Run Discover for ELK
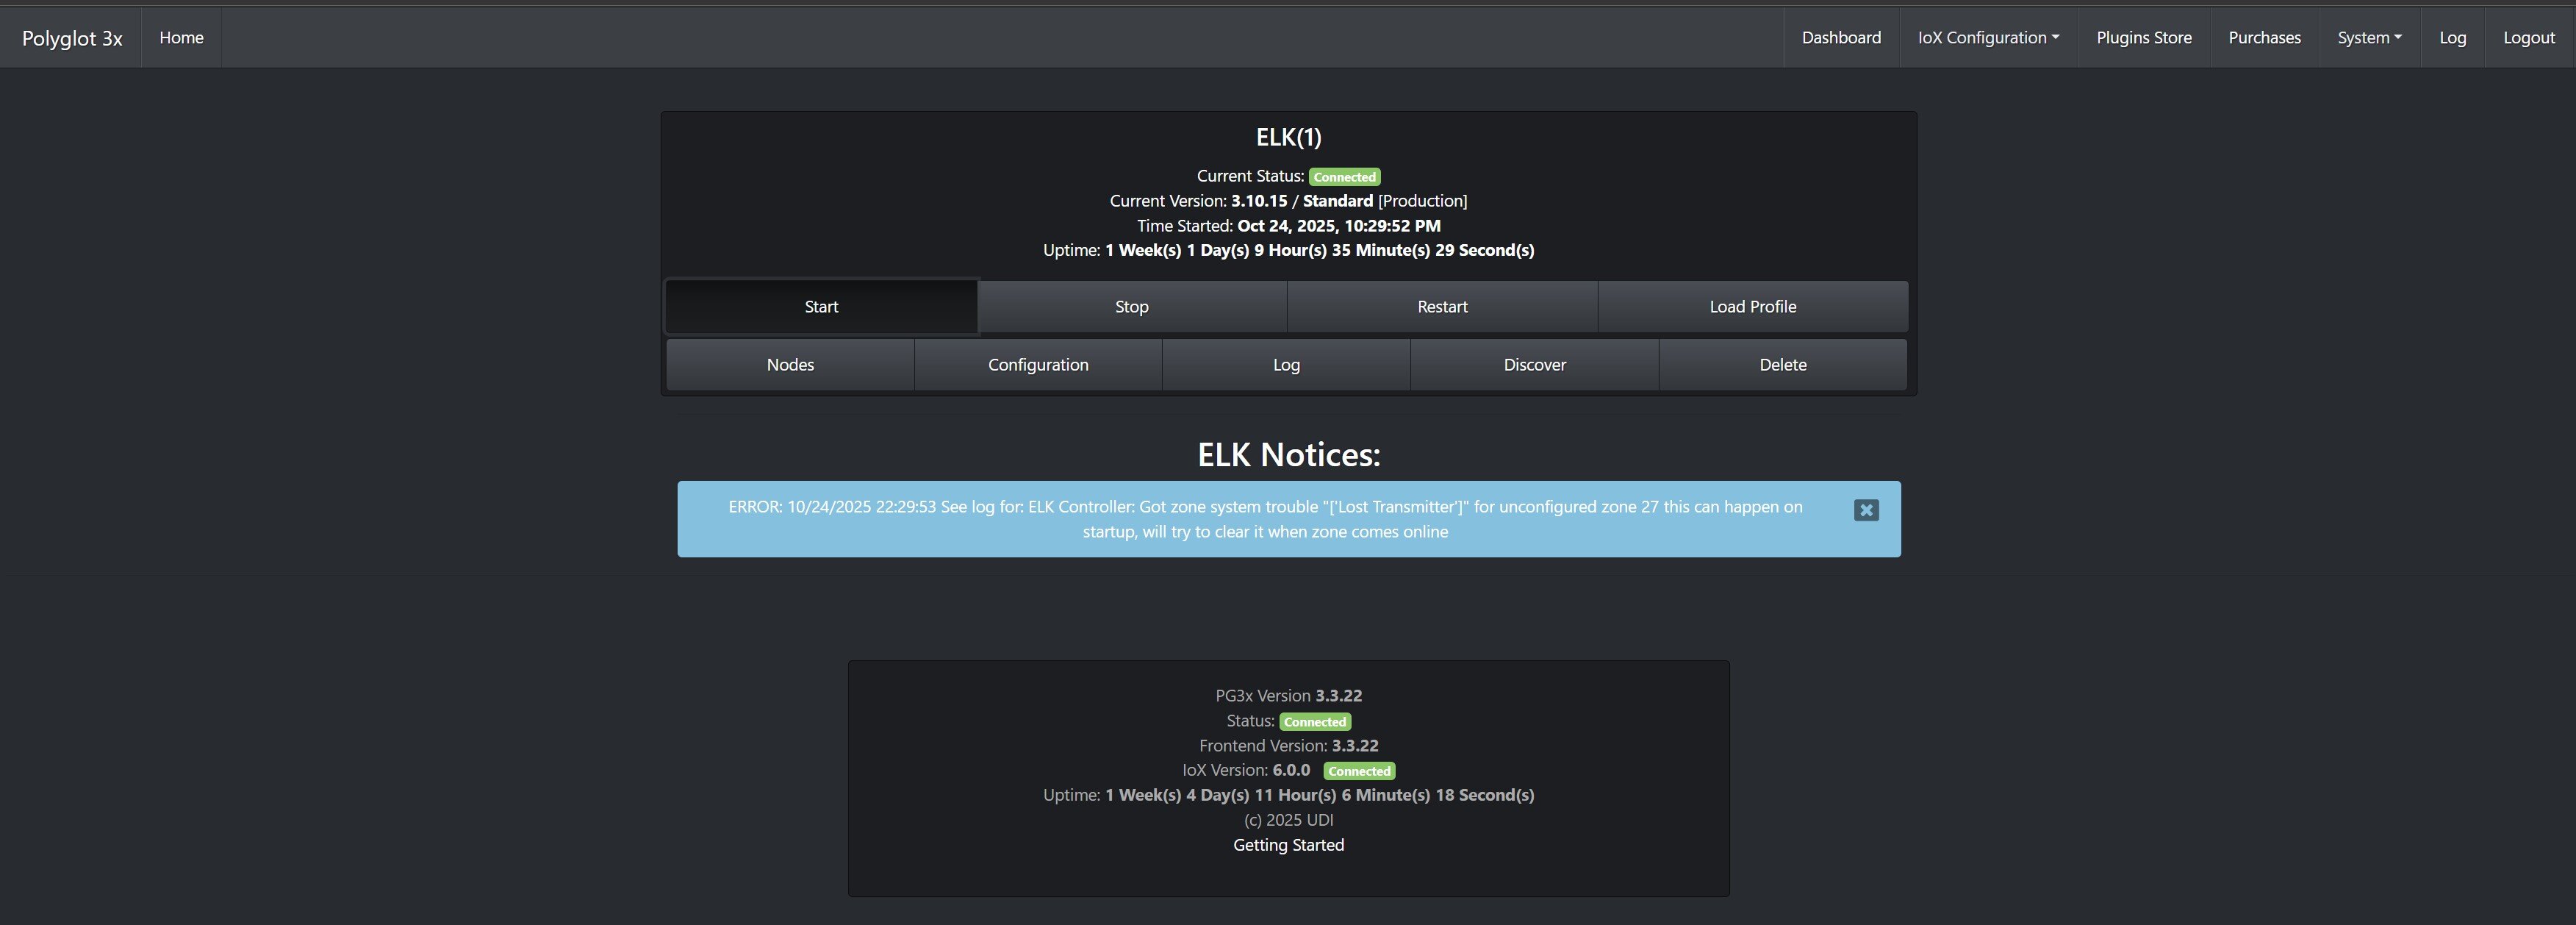Viewport: 2576px width, 925px height. tap(1534, 365)
